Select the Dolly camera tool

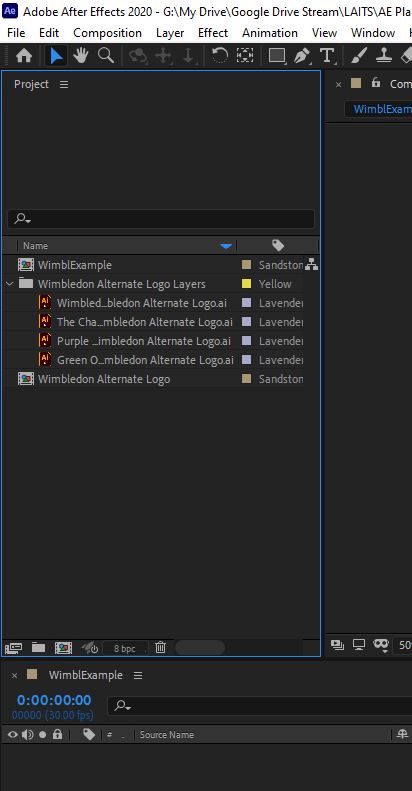tap(188, 55)
